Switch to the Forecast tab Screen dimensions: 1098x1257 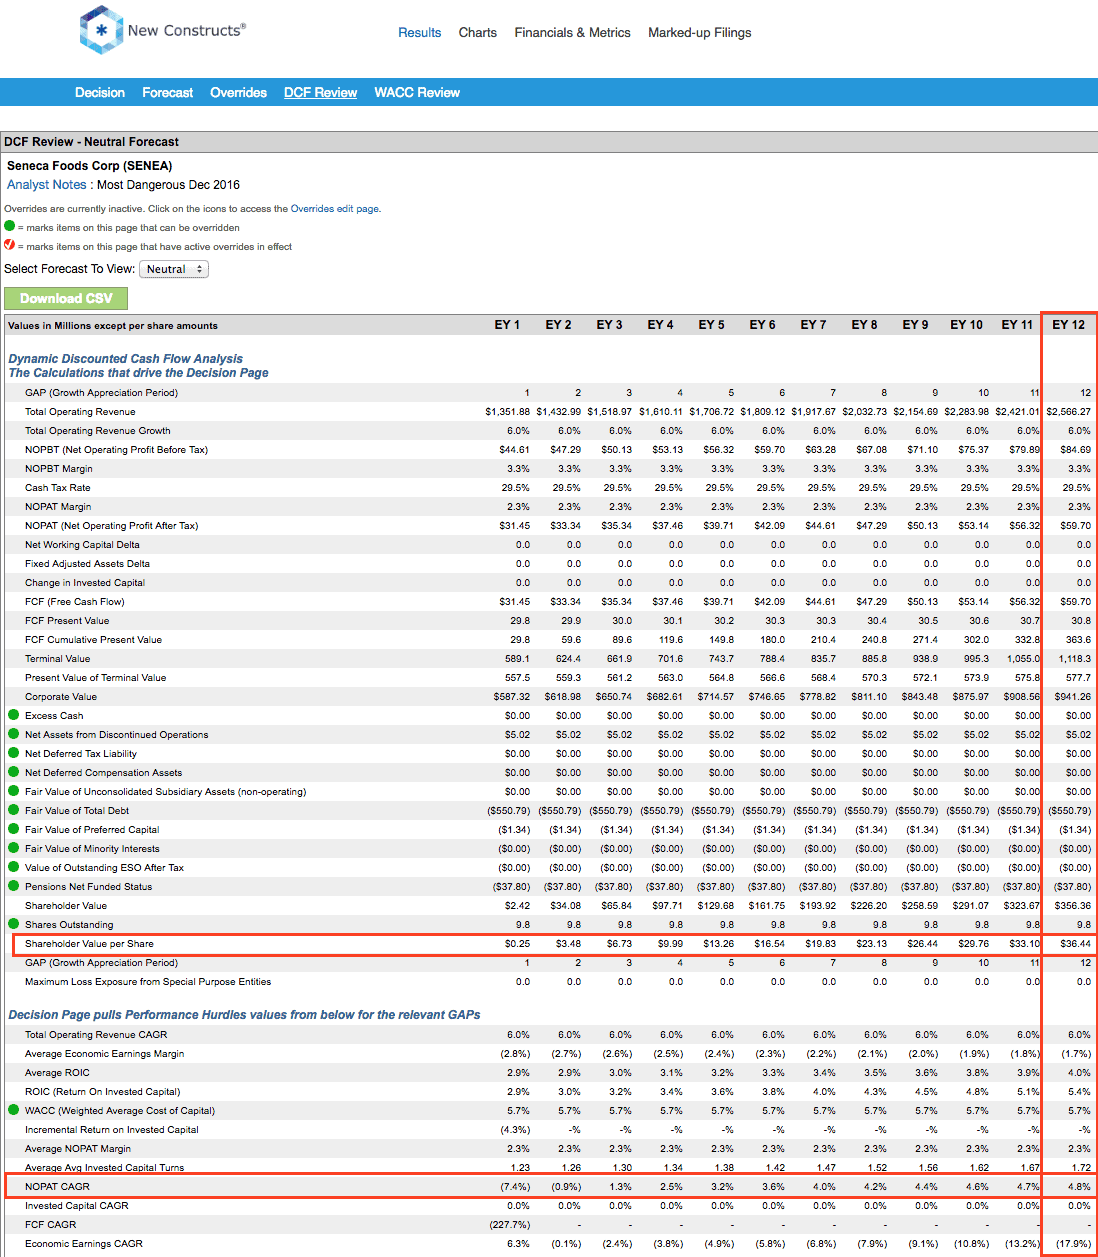pos(168,92)
